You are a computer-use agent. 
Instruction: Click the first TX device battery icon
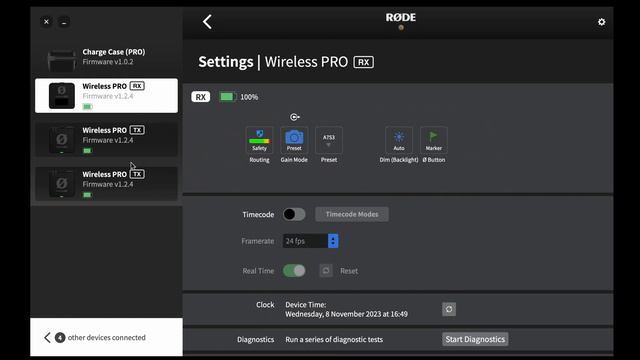[87, 151]
